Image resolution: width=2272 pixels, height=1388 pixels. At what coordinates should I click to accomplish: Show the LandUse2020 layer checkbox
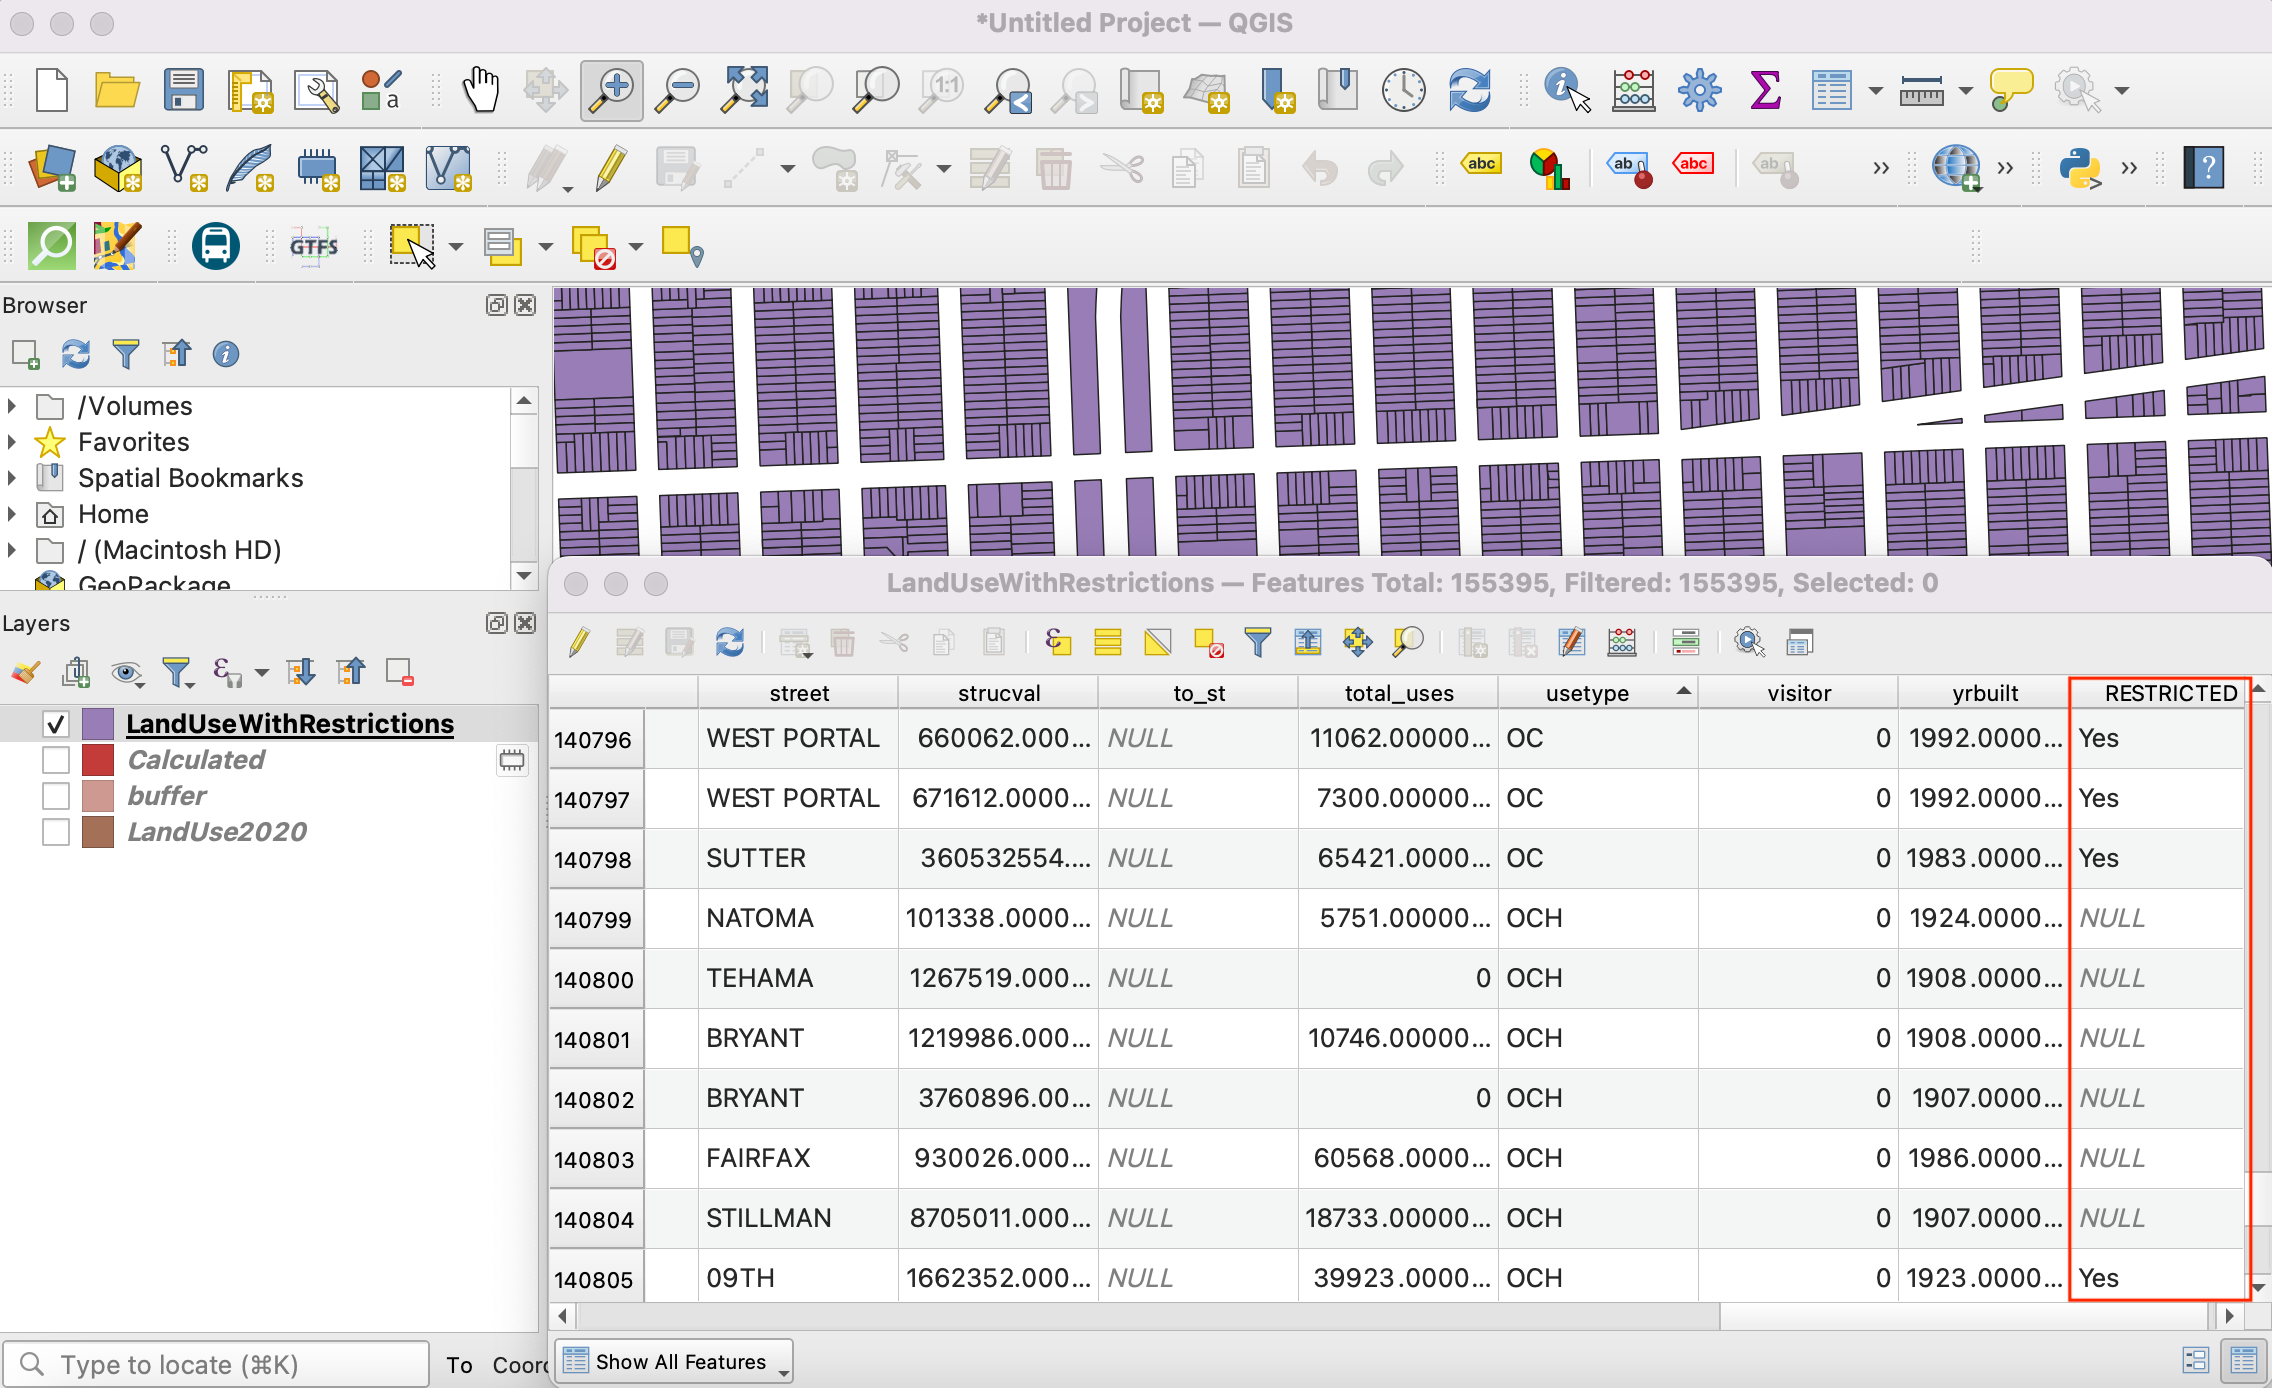[56, 832]
